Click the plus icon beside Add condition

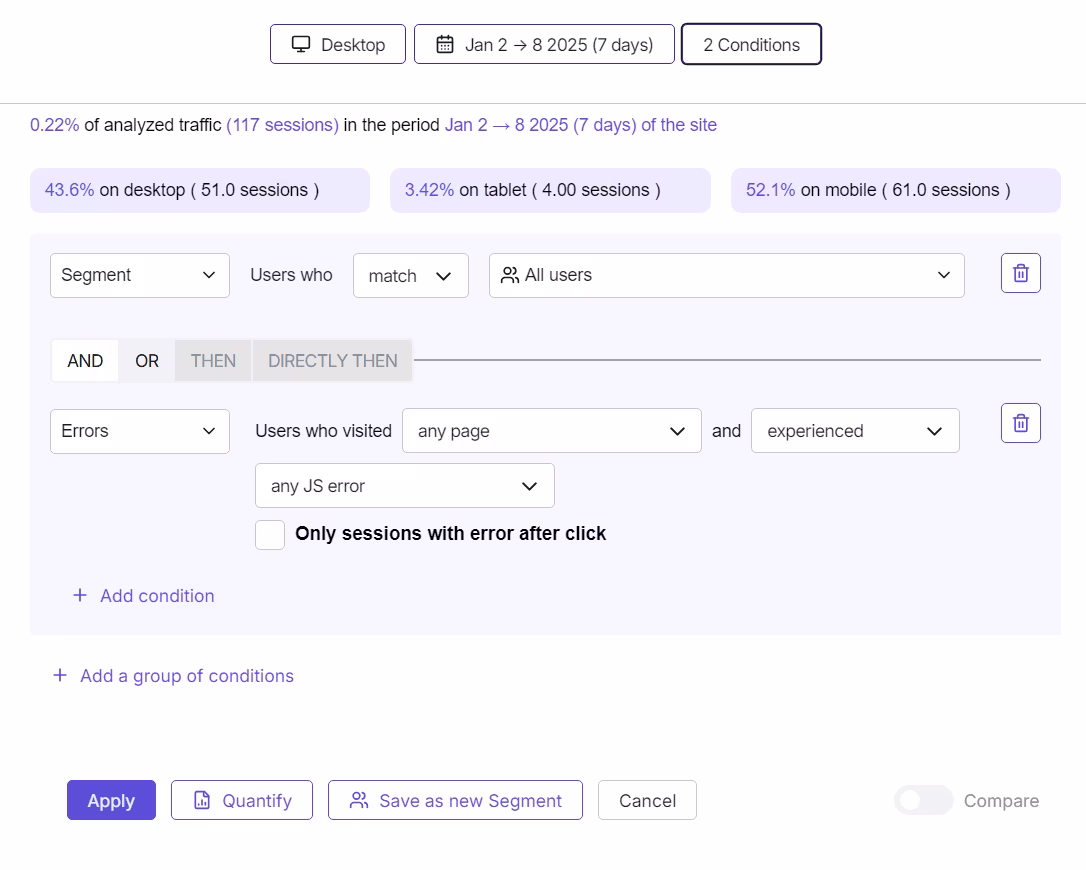[80, 595]
